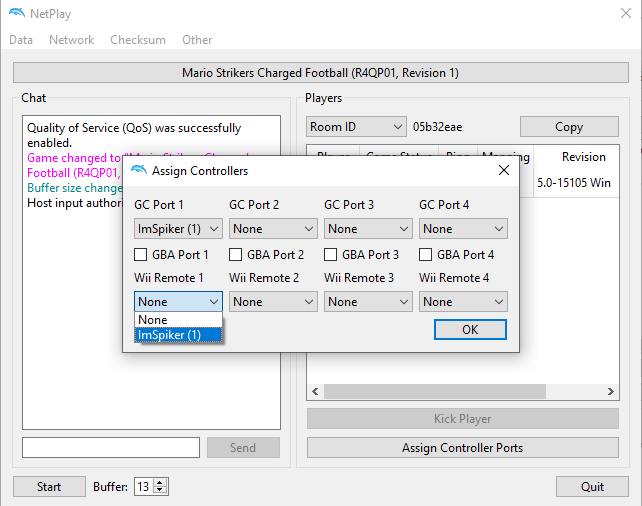
Task: Choose None in the Wii Remote 1 list
Action: click(x=178, y=320)
